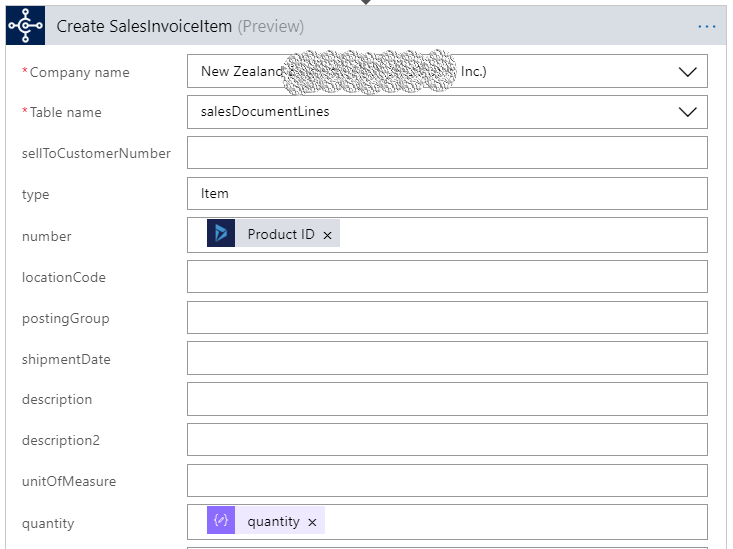Click the (Preview) tag in header
Screen dimensions: 733x549
[x=271, y=27]
